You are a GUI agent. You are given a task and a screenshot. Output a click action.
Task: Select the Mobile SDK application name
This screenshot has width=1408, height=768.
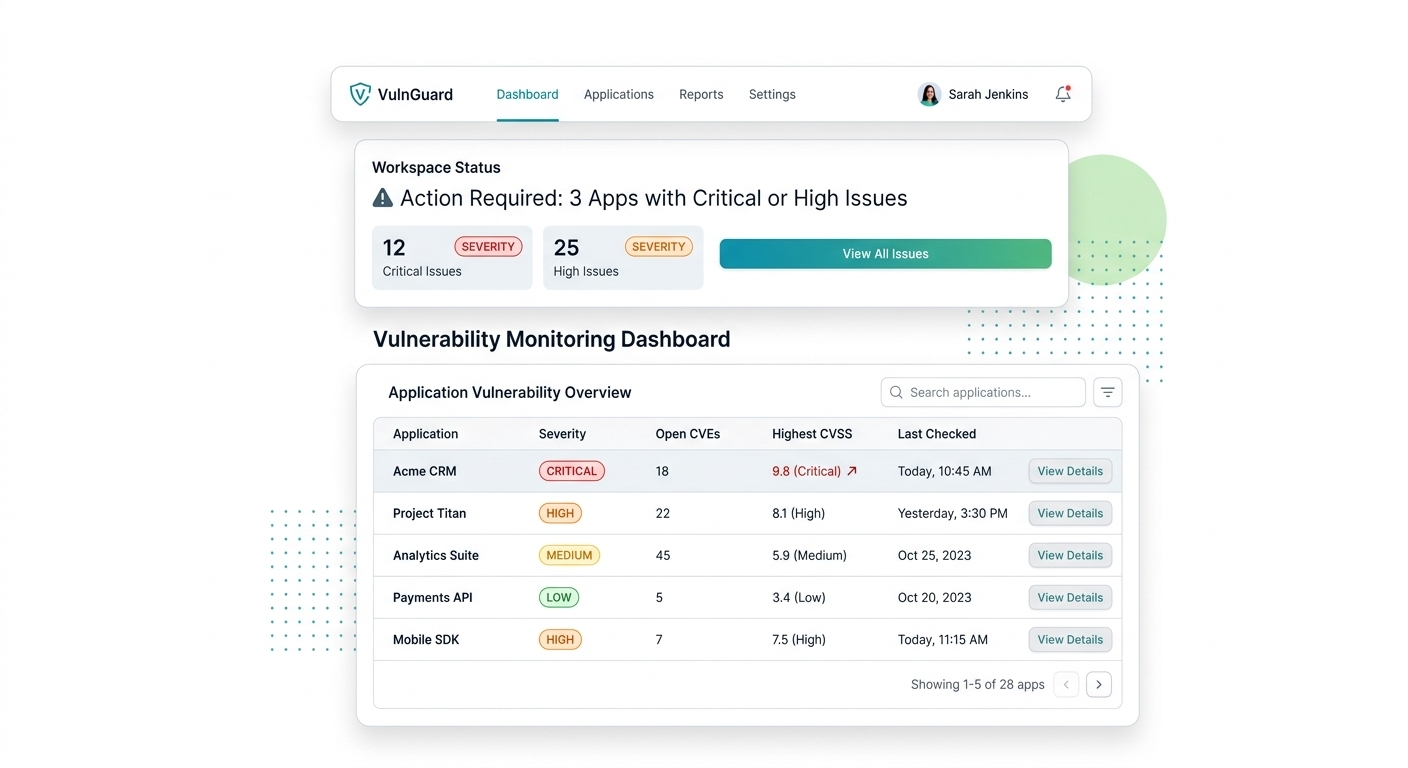[x=426, y=639]
